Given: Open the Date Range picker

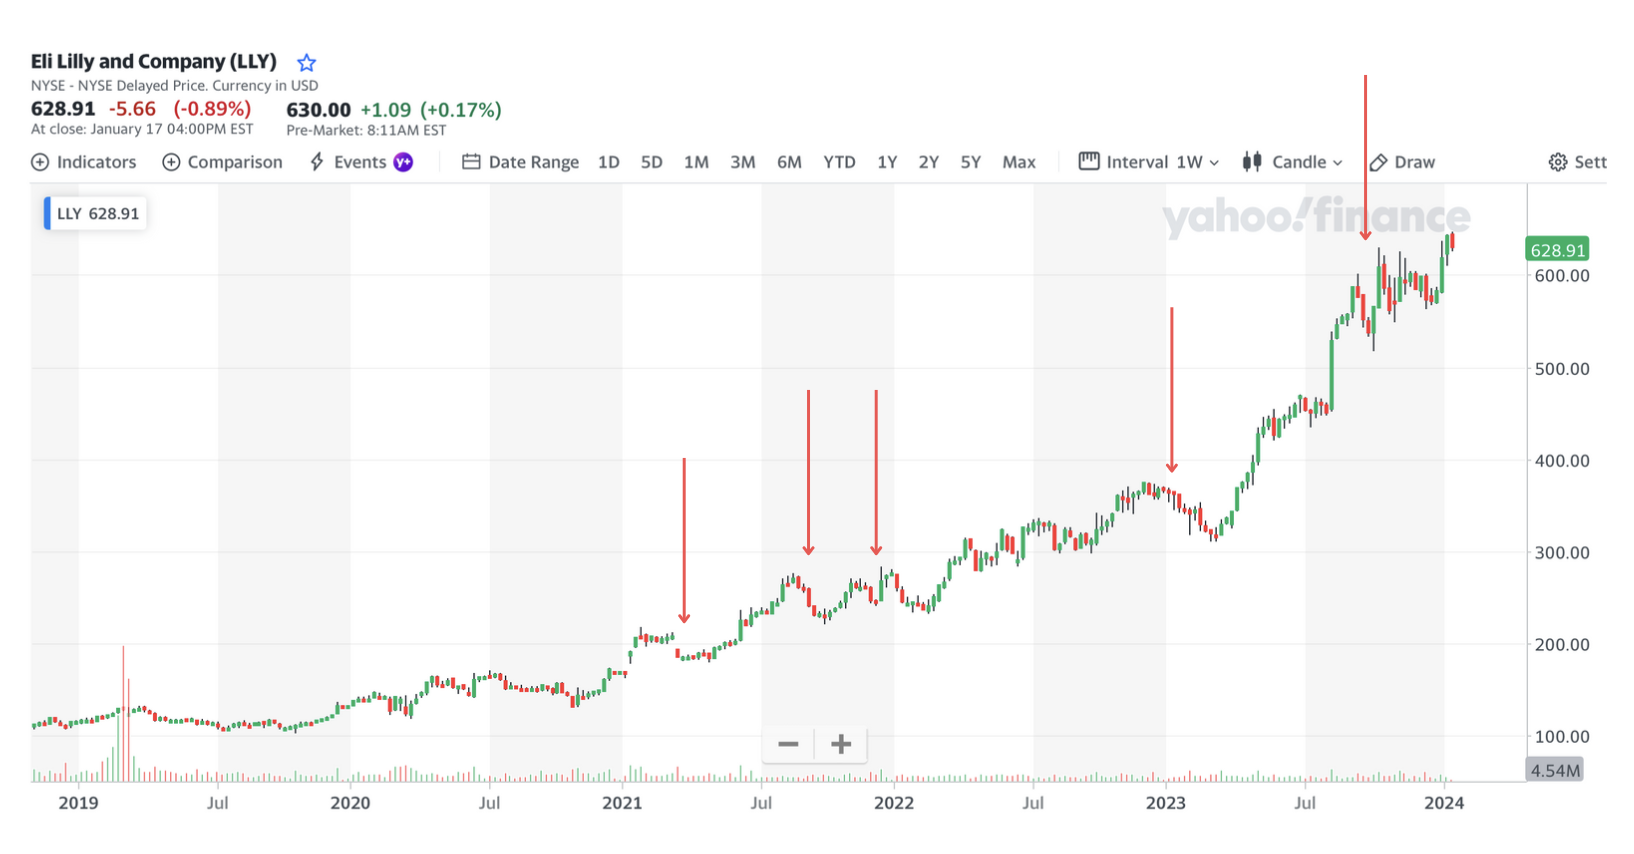Looking at the screenshot, I should tap(520, 162).
